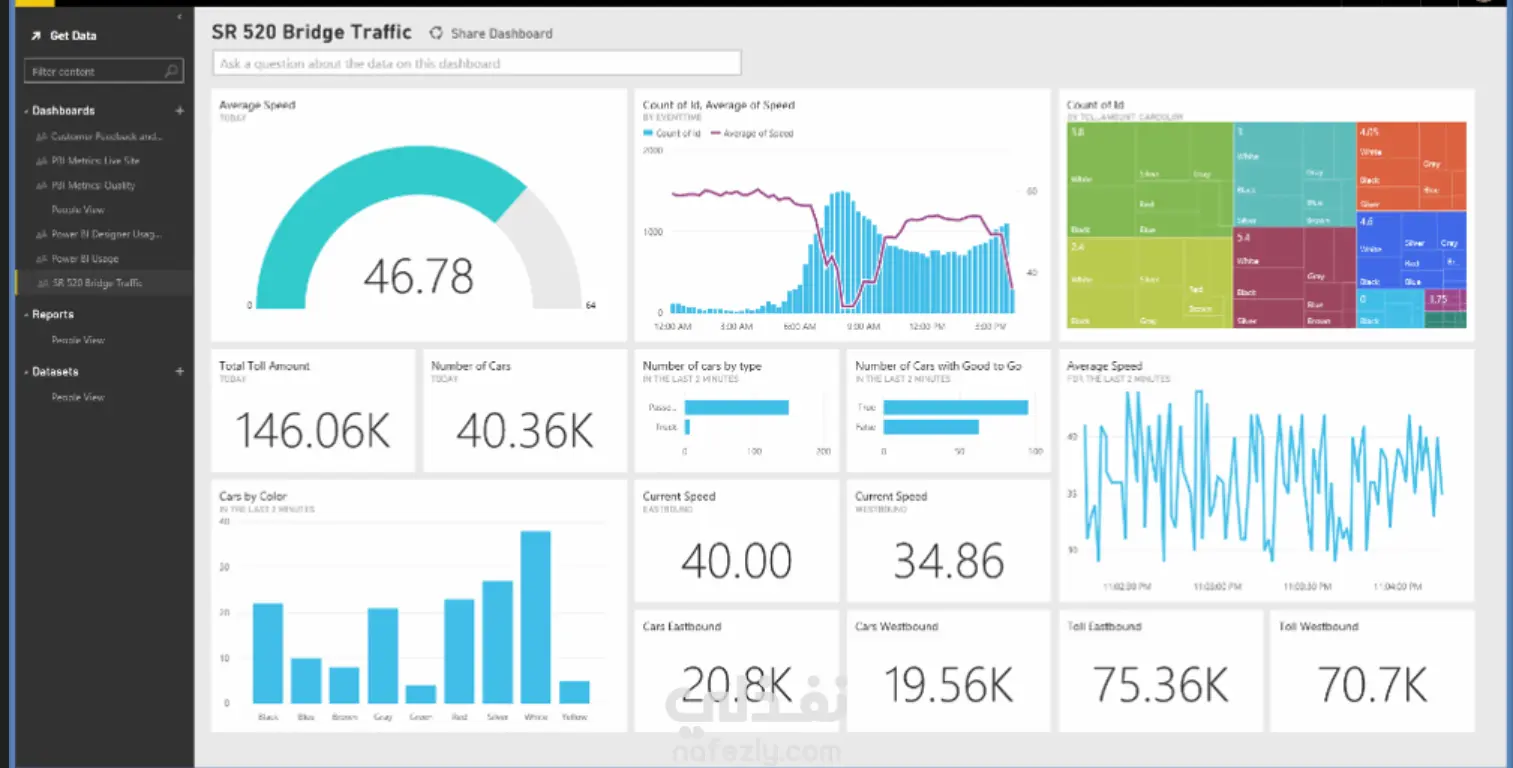Open the PBI Metrics: Quality dashboard
This screenshot has height=768, width=1513.
click(x=93, y=185)
